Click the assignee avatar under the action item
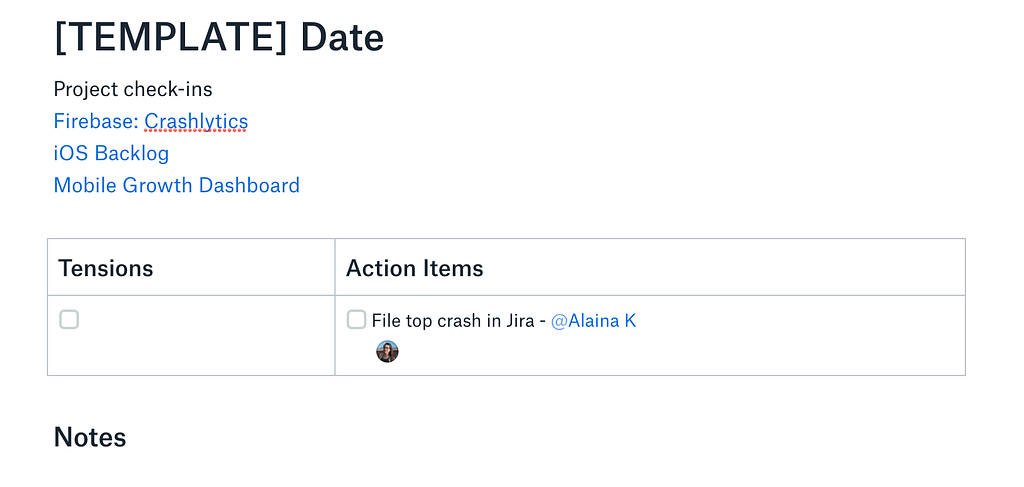 (387, 351)
